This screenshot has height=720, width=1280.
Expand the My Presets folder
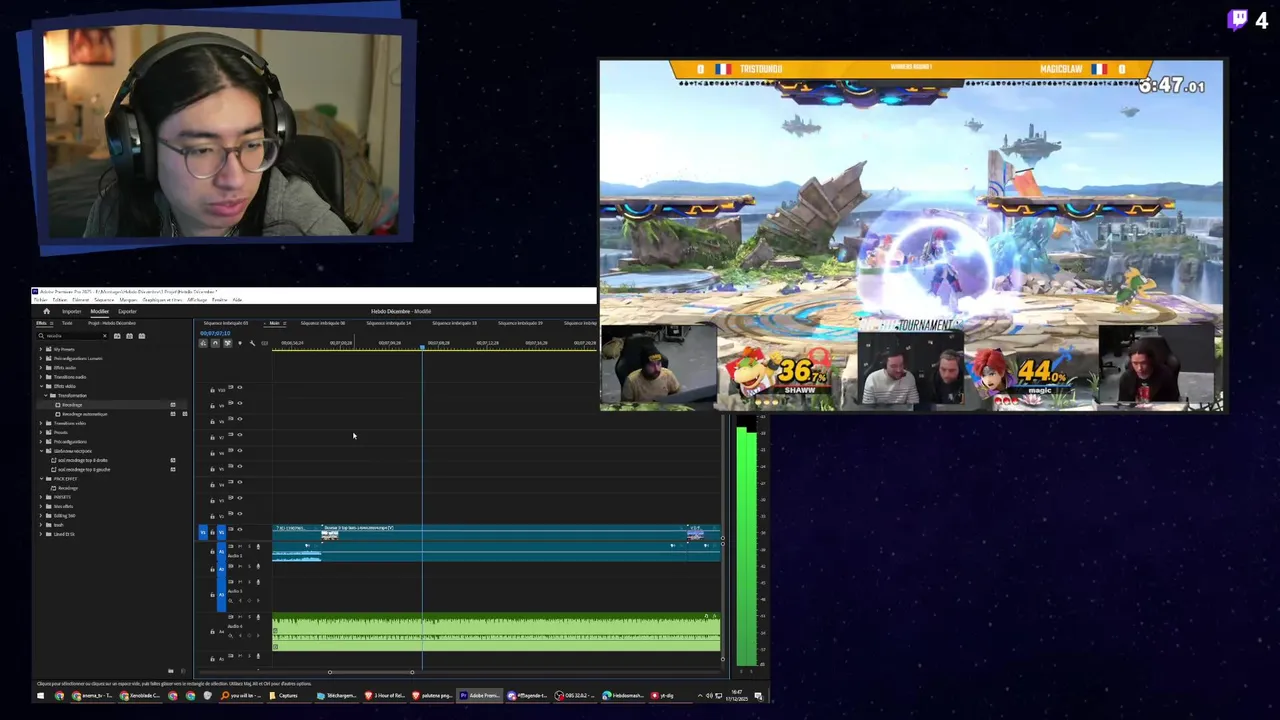[41, 349]
